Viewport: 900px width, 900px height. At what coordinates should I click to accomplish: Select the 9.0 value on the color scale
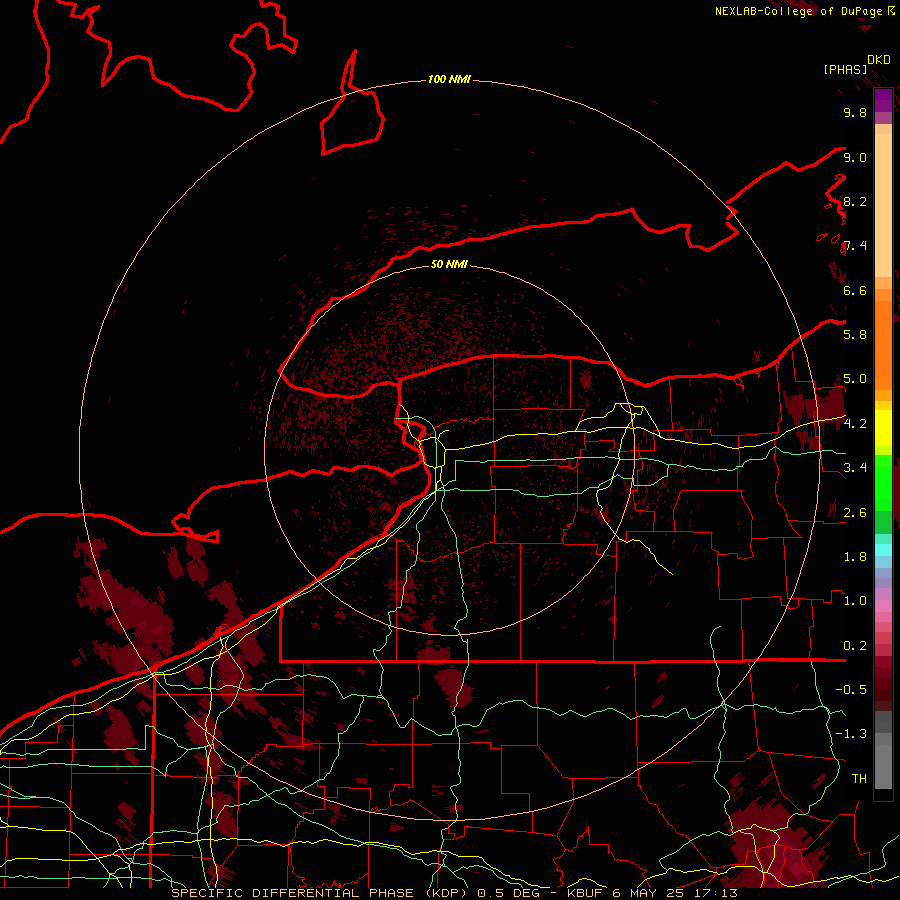855,157
